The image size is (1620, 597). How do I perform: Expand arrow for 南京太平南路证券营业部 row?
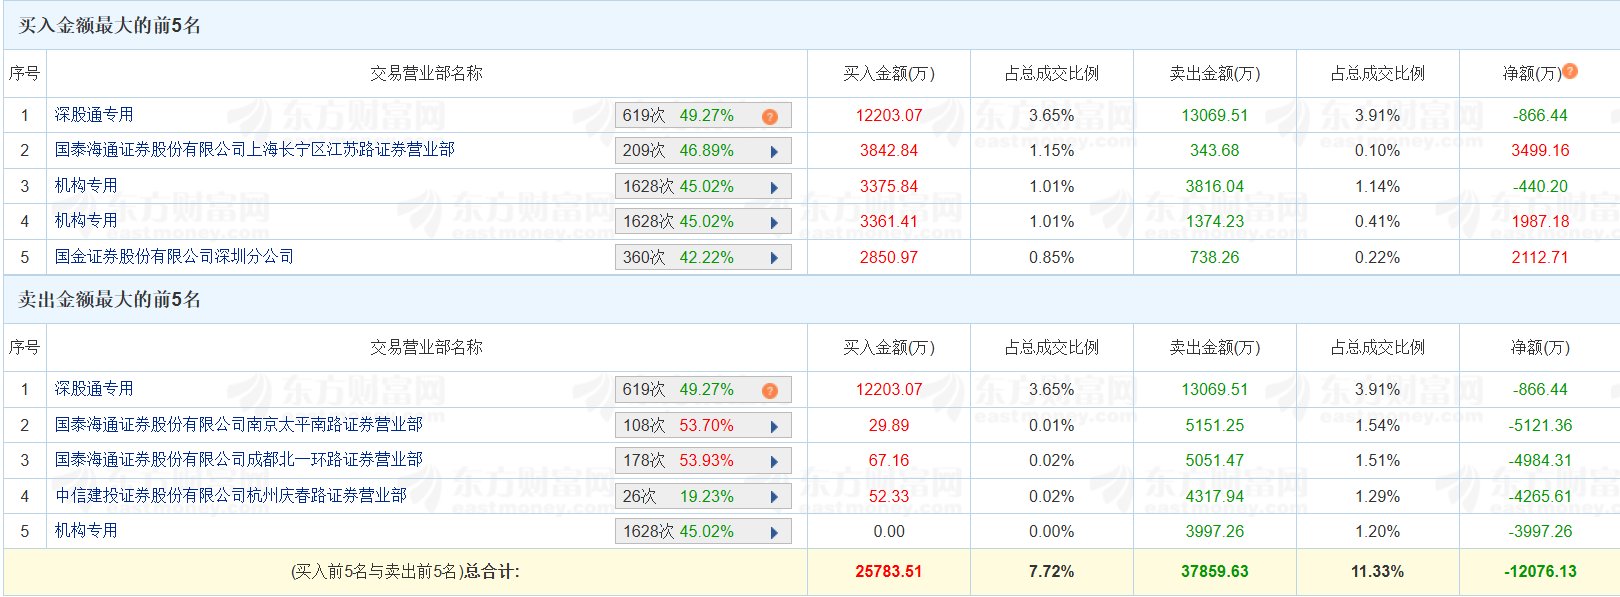(774, 426)
